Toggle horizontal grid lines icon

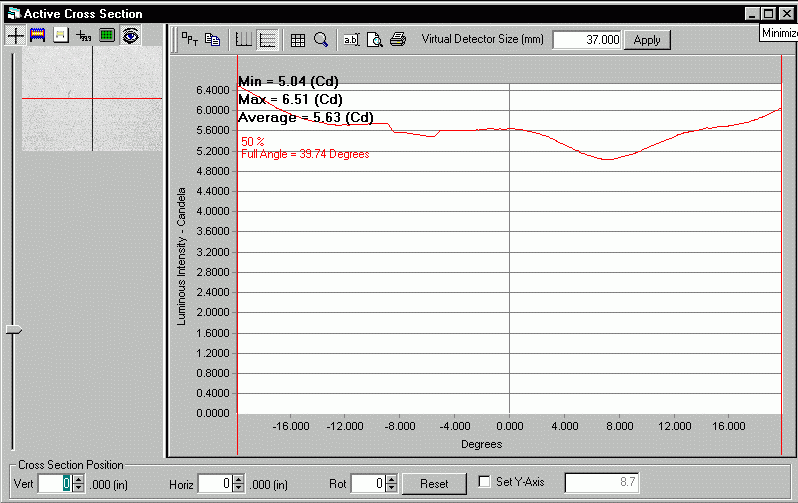pyautogui.click(x=268, y=39)
